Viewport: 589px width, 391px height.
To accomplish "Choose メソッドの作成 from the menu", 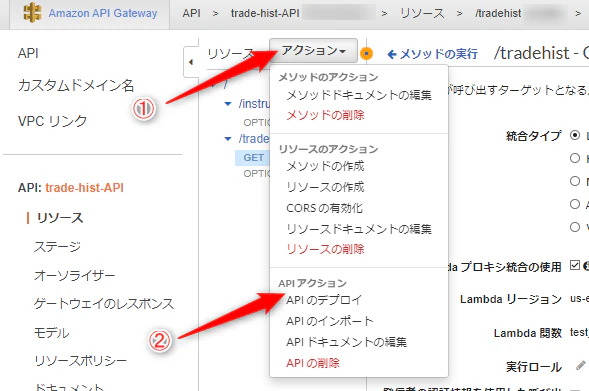I will click(325, 166).
